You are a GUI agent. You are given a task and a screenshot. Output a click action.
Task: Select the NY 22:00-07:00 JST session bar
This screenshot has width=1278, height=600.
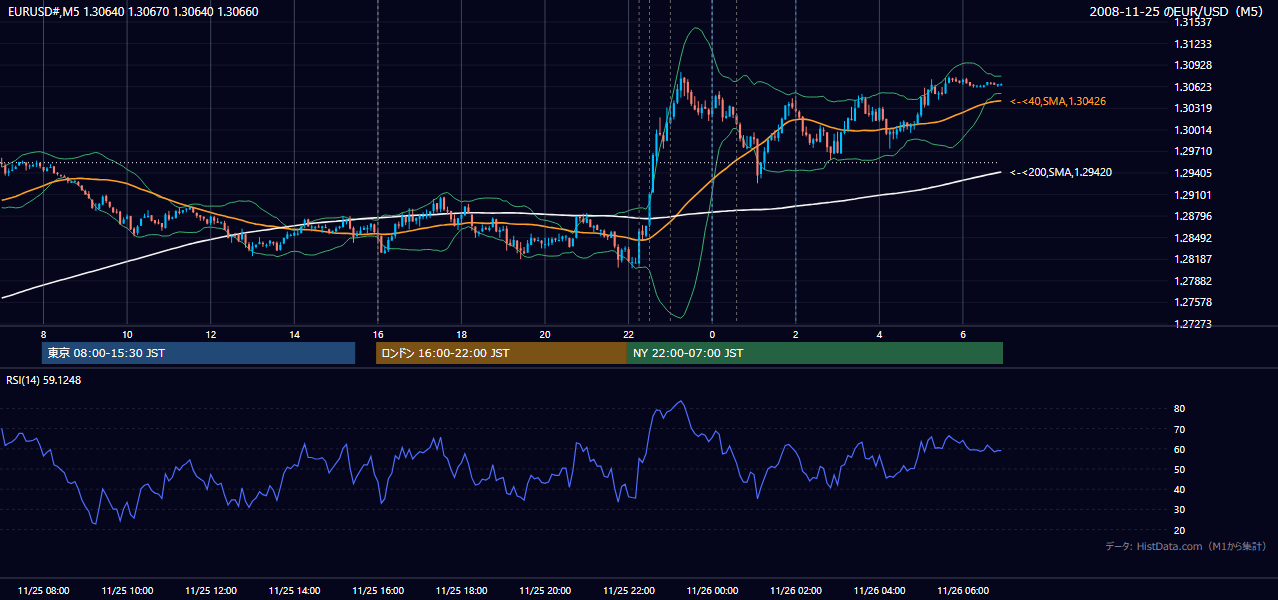815,353
